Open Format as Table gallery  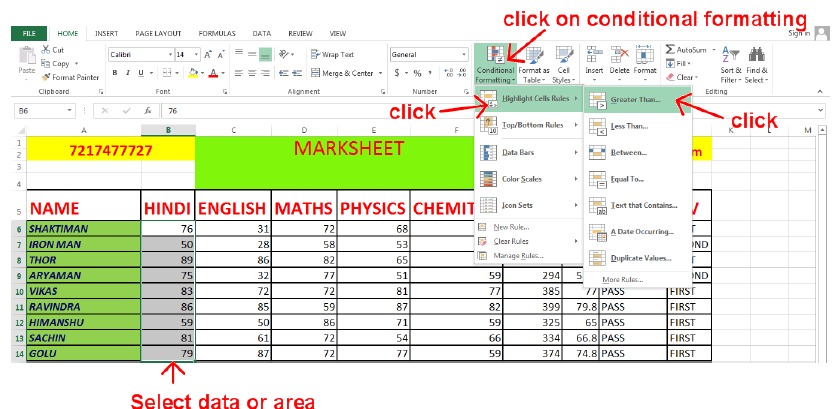click(x=533, y=63)
